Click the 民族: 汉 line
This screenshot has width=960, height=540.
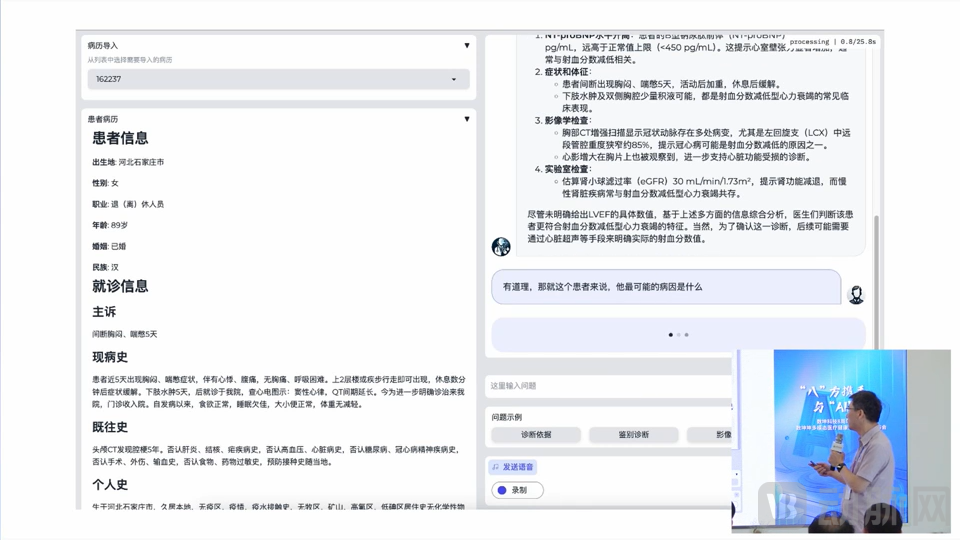(x=105, y=267)
